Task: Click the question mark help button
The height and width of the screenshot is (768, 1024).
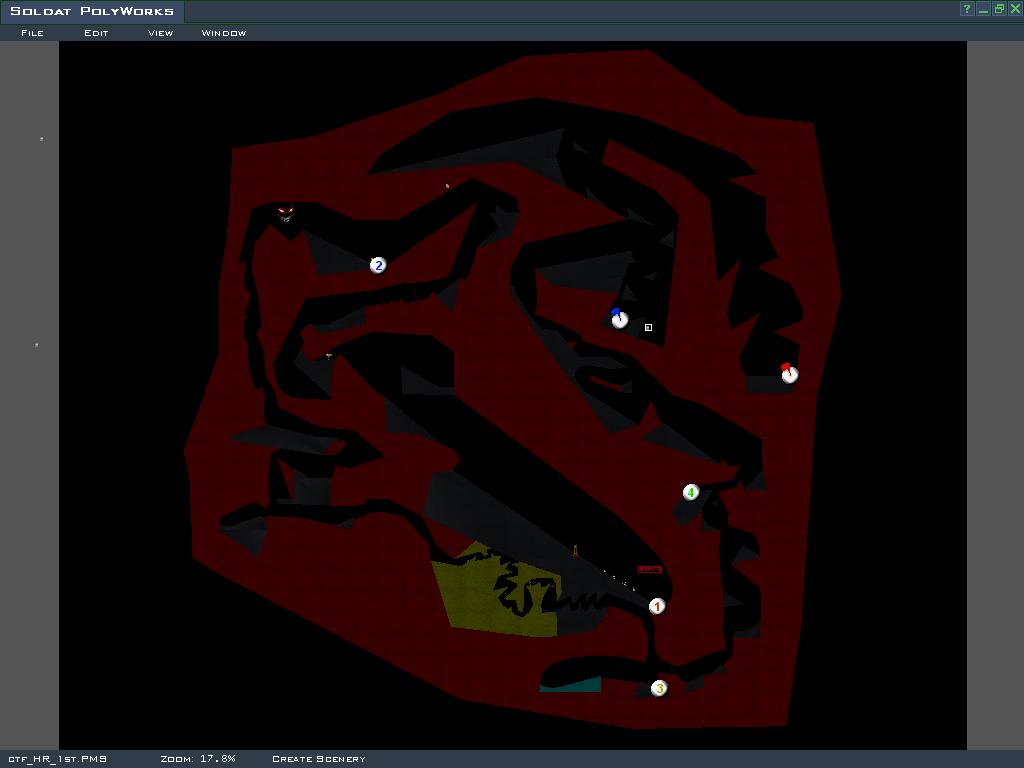Action: (x=967, y=9)
